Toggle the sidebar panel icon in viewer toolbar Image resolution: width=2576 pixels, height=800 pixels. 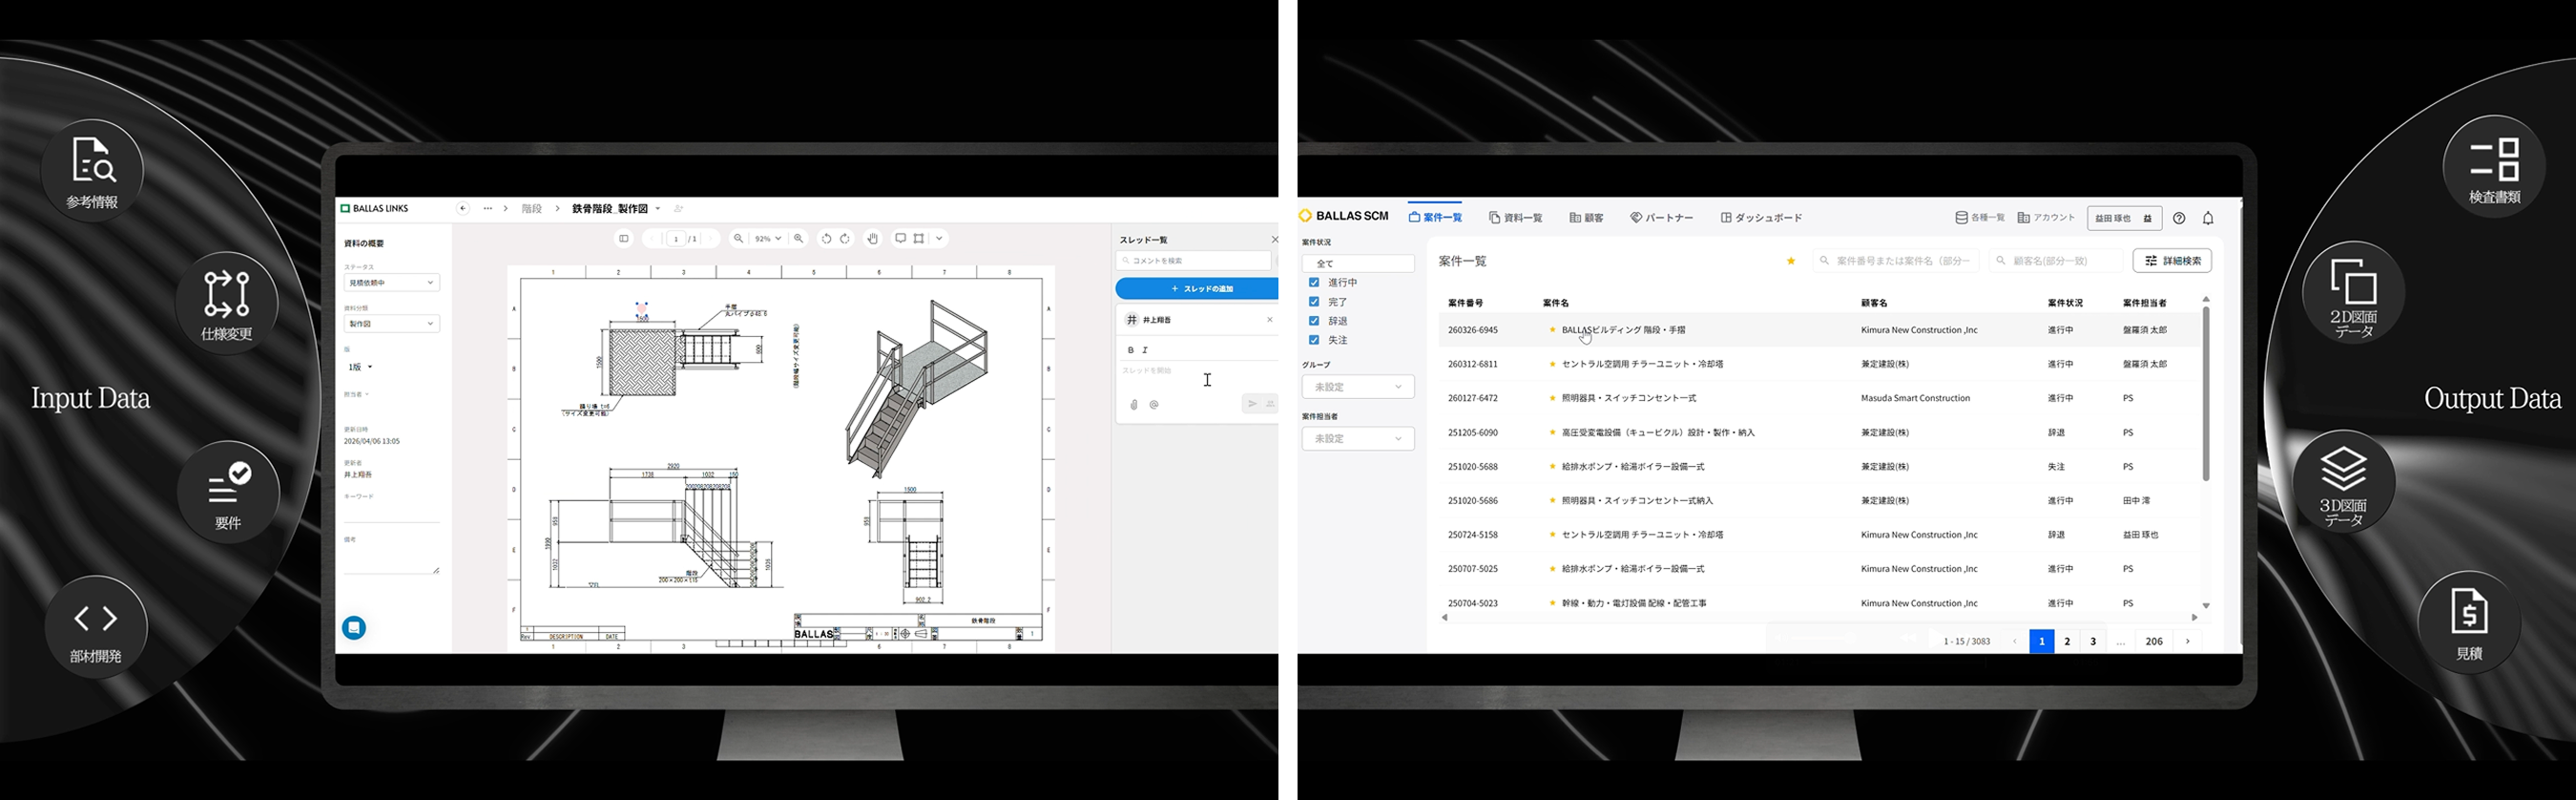click(624, 239)
